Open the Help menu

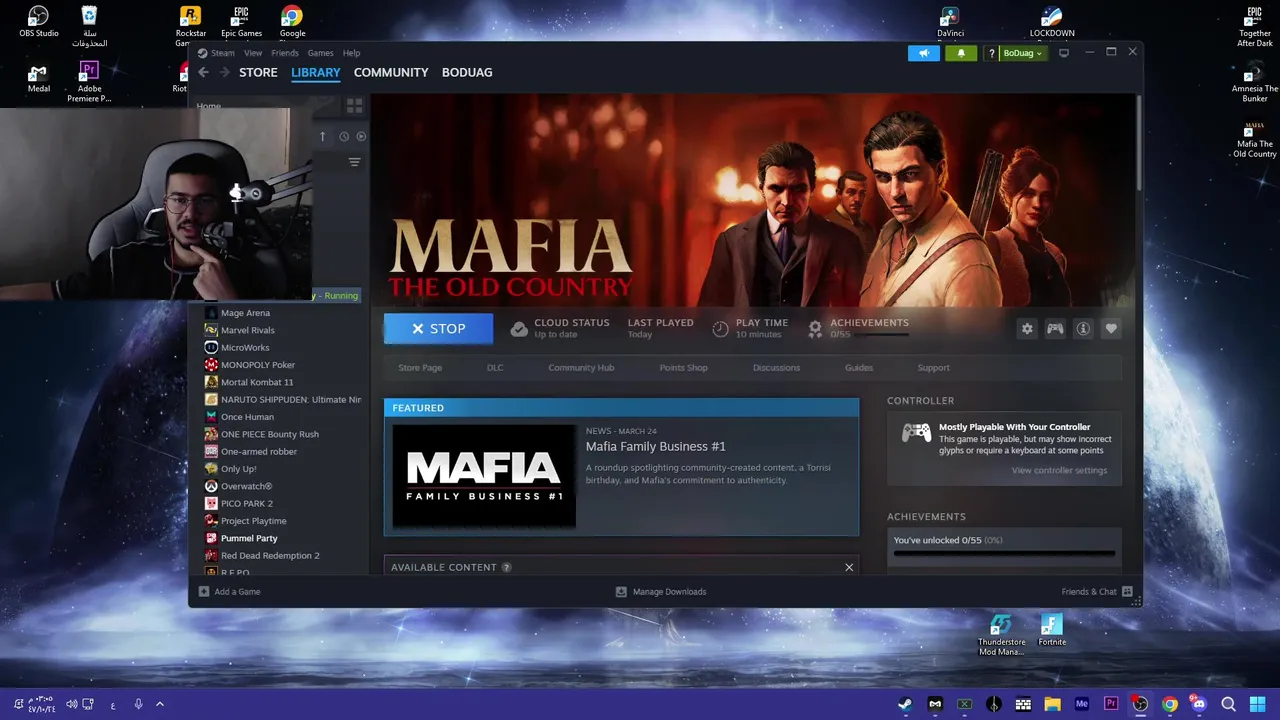coord(351,53)
